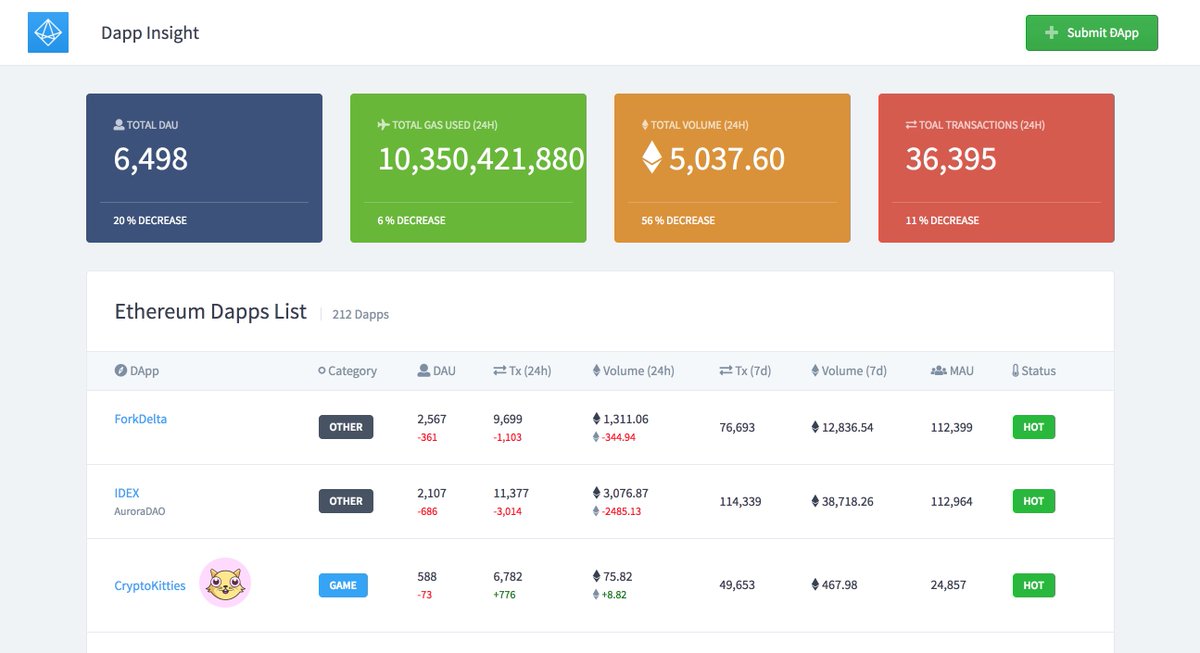The height and width of the screenshot is (653, 1200).
Task: Select IDEX's Tx (7d) value 114,339
Action: point(740,501)
